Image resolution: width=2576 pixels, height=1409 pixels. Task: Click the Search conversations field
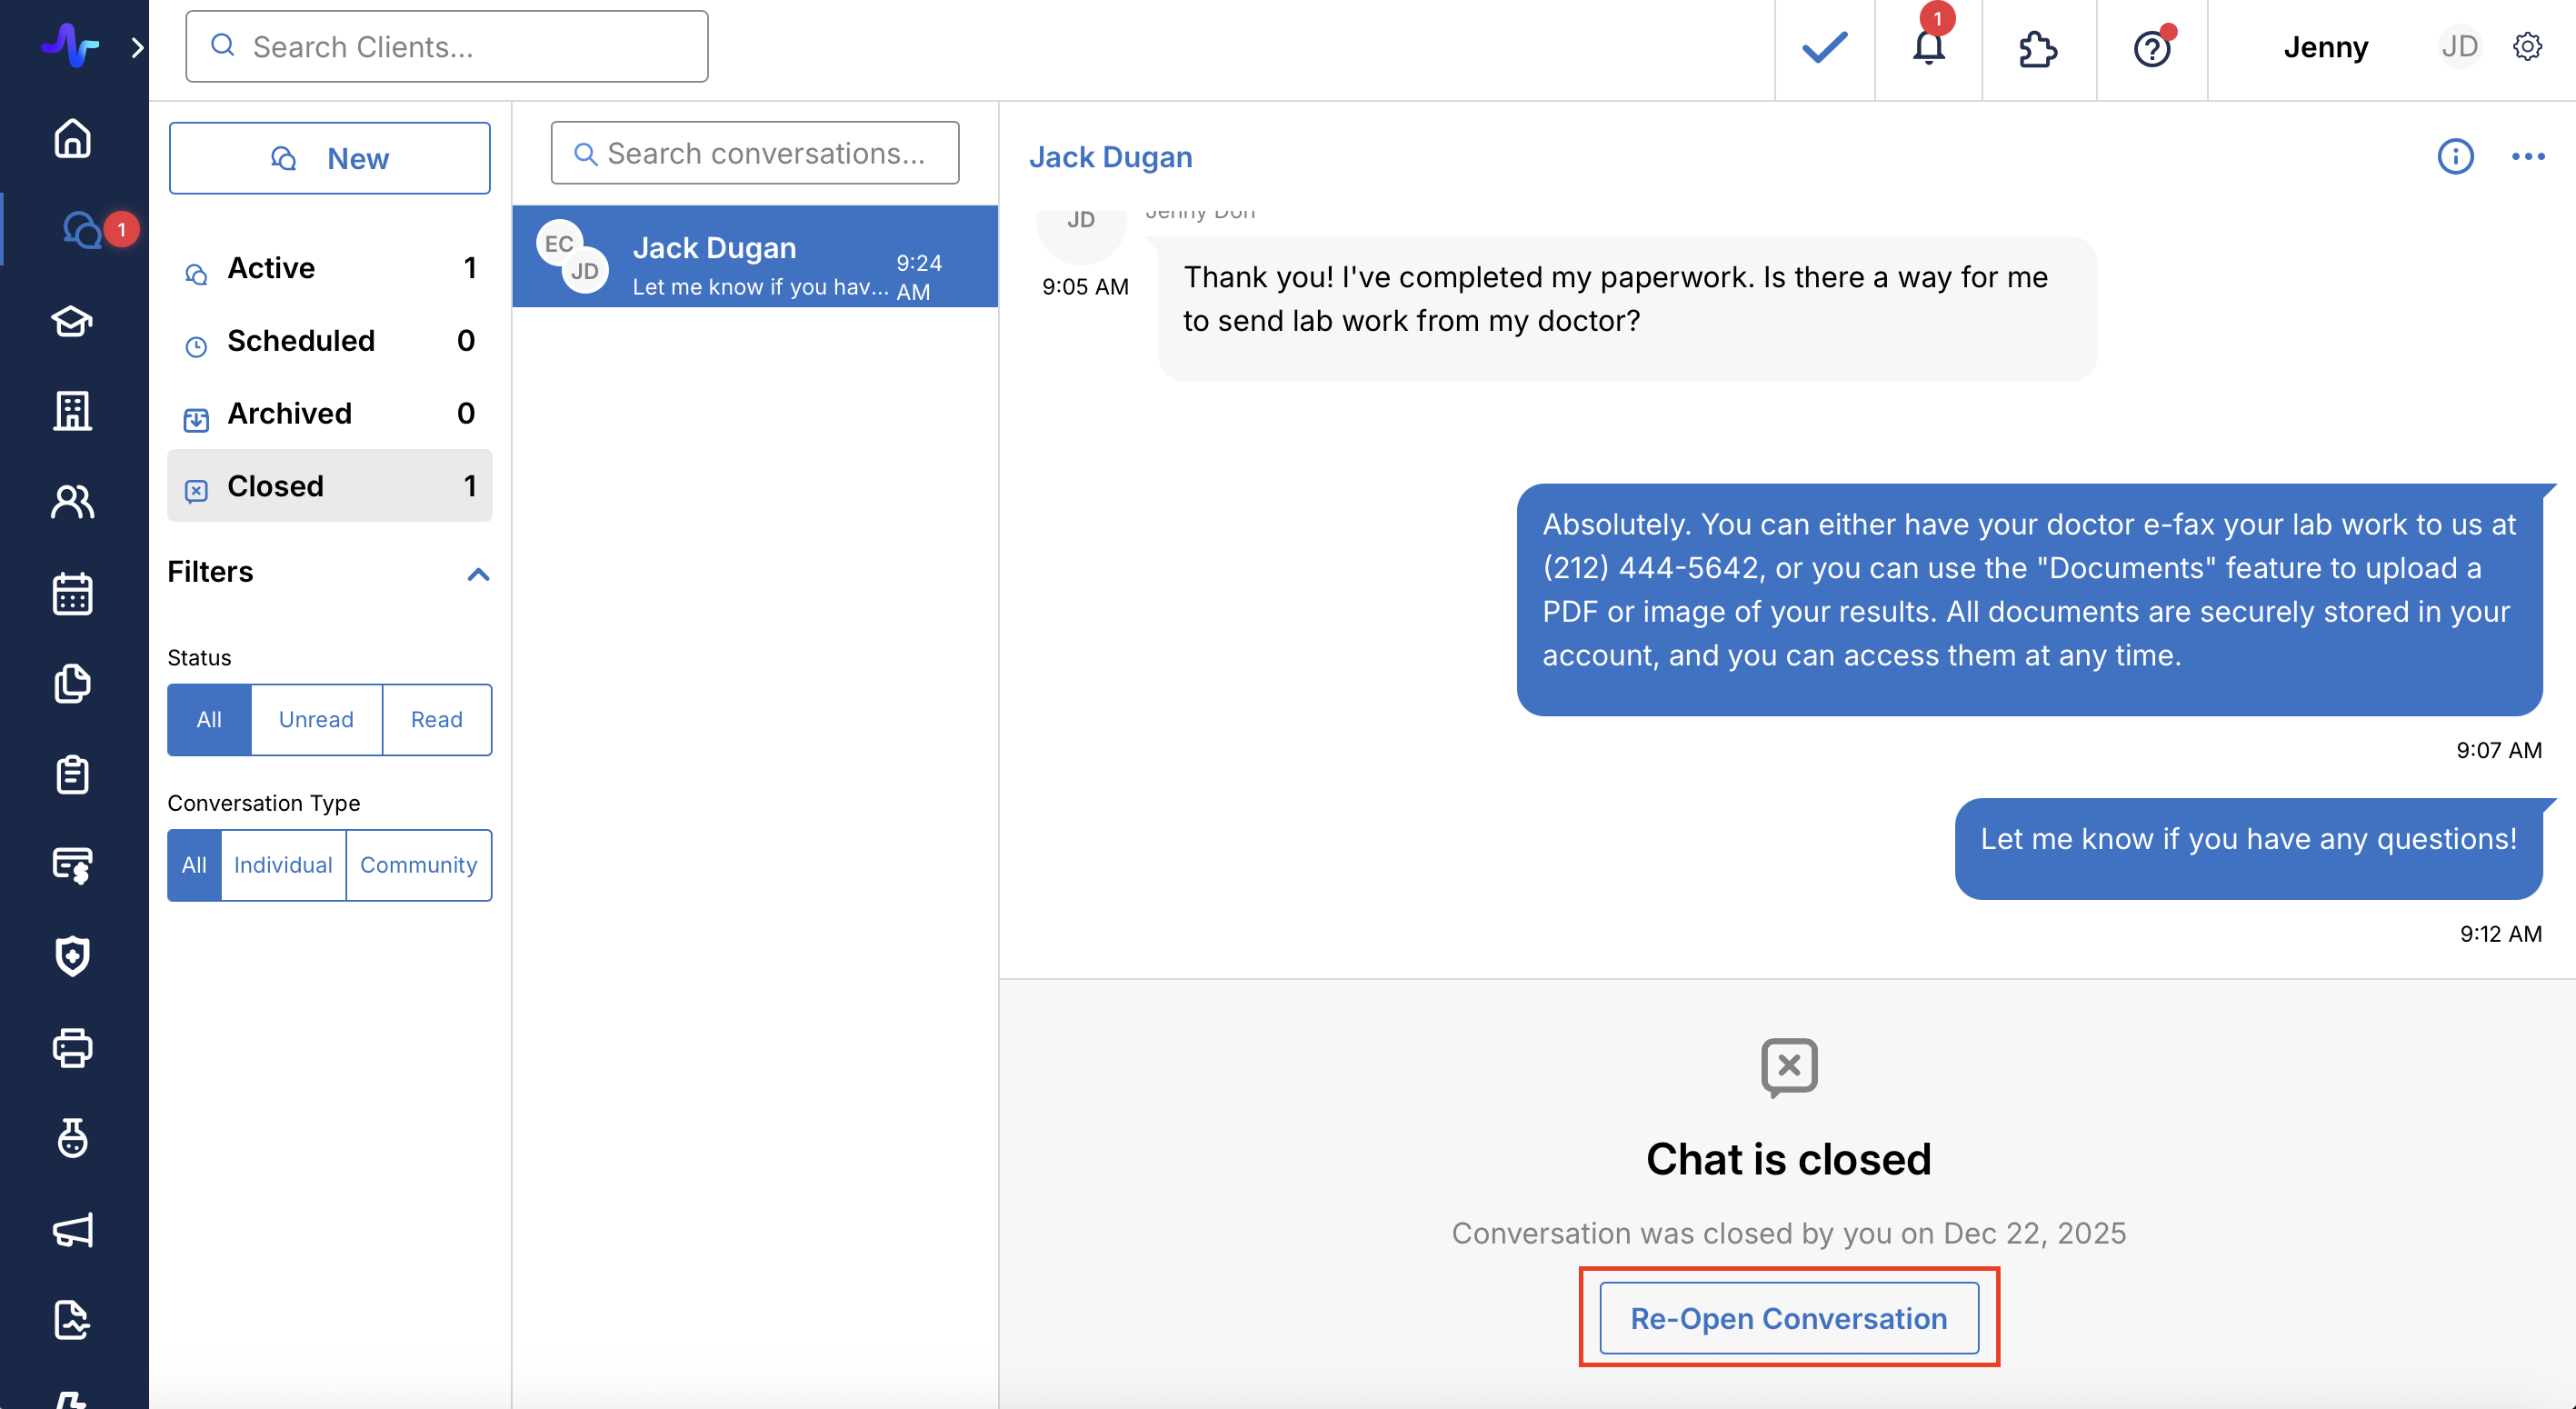click(x=765, y=153)
